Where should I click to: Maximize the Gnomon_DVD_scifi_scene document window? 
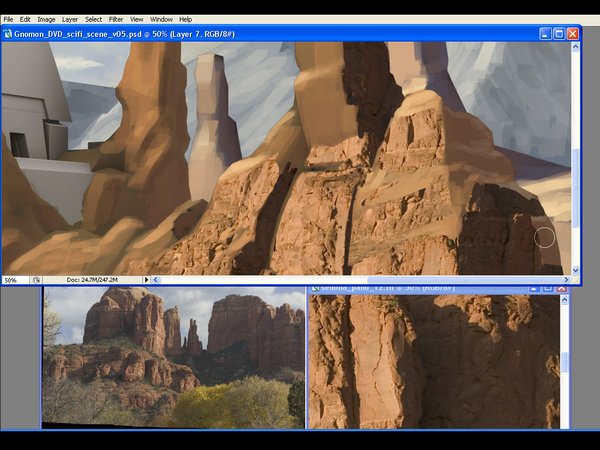pos(559,33)
